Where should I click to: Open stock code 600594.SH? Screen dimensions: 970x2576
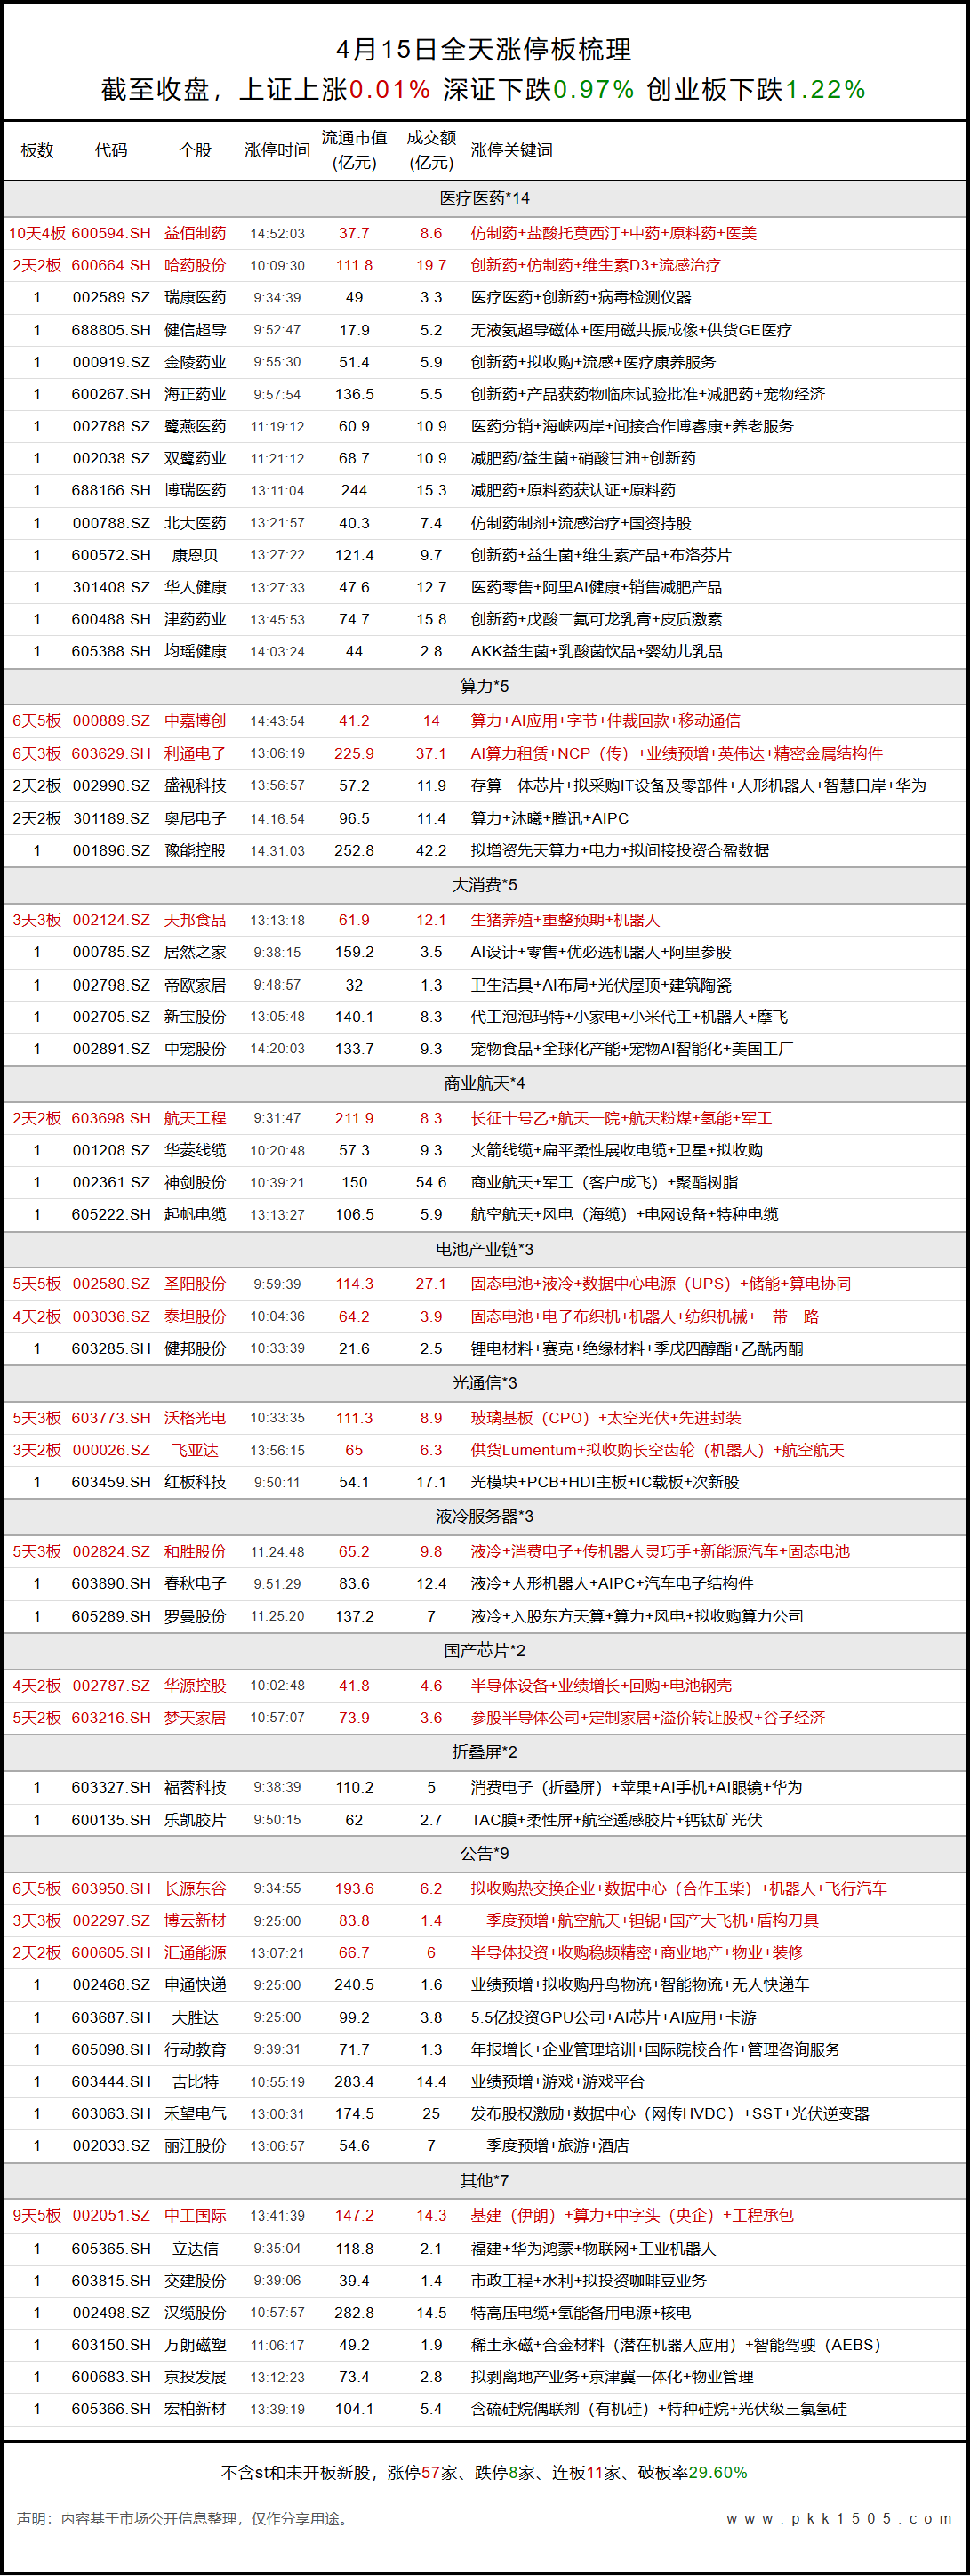[111, 233]
